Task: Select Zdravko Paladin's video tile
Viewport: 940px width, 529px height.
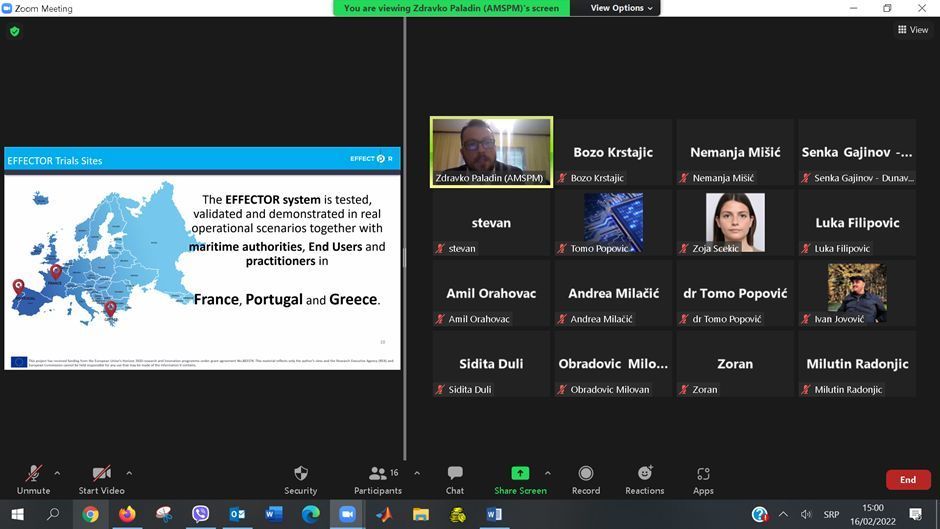Action: click(x=491, y=152)
